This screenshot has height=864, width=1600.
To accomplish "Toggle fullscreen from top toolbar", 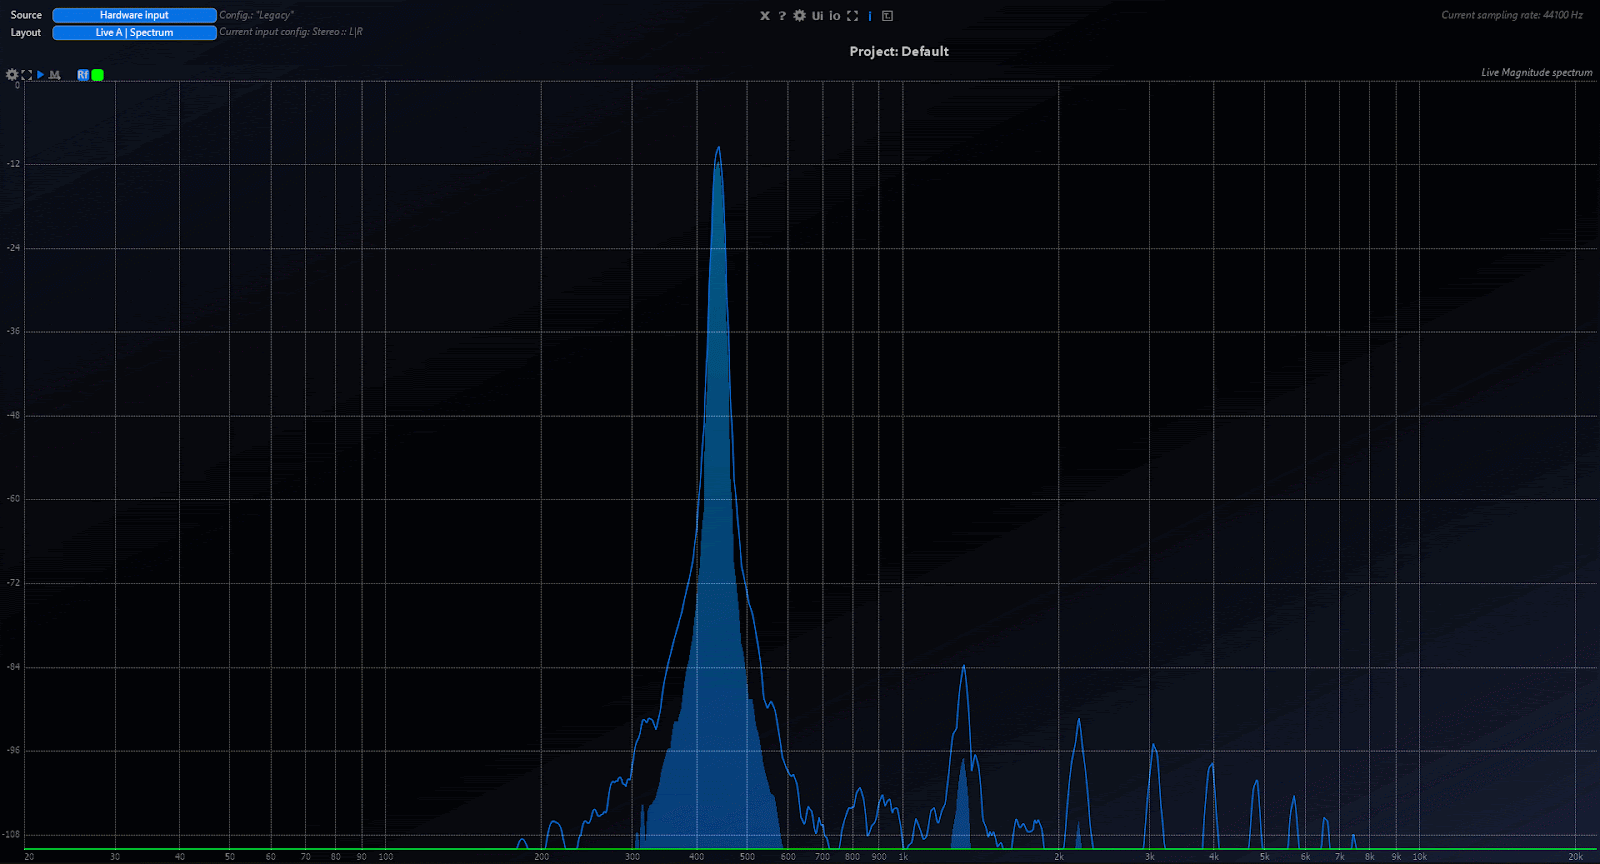I will (x=852, y=16).
